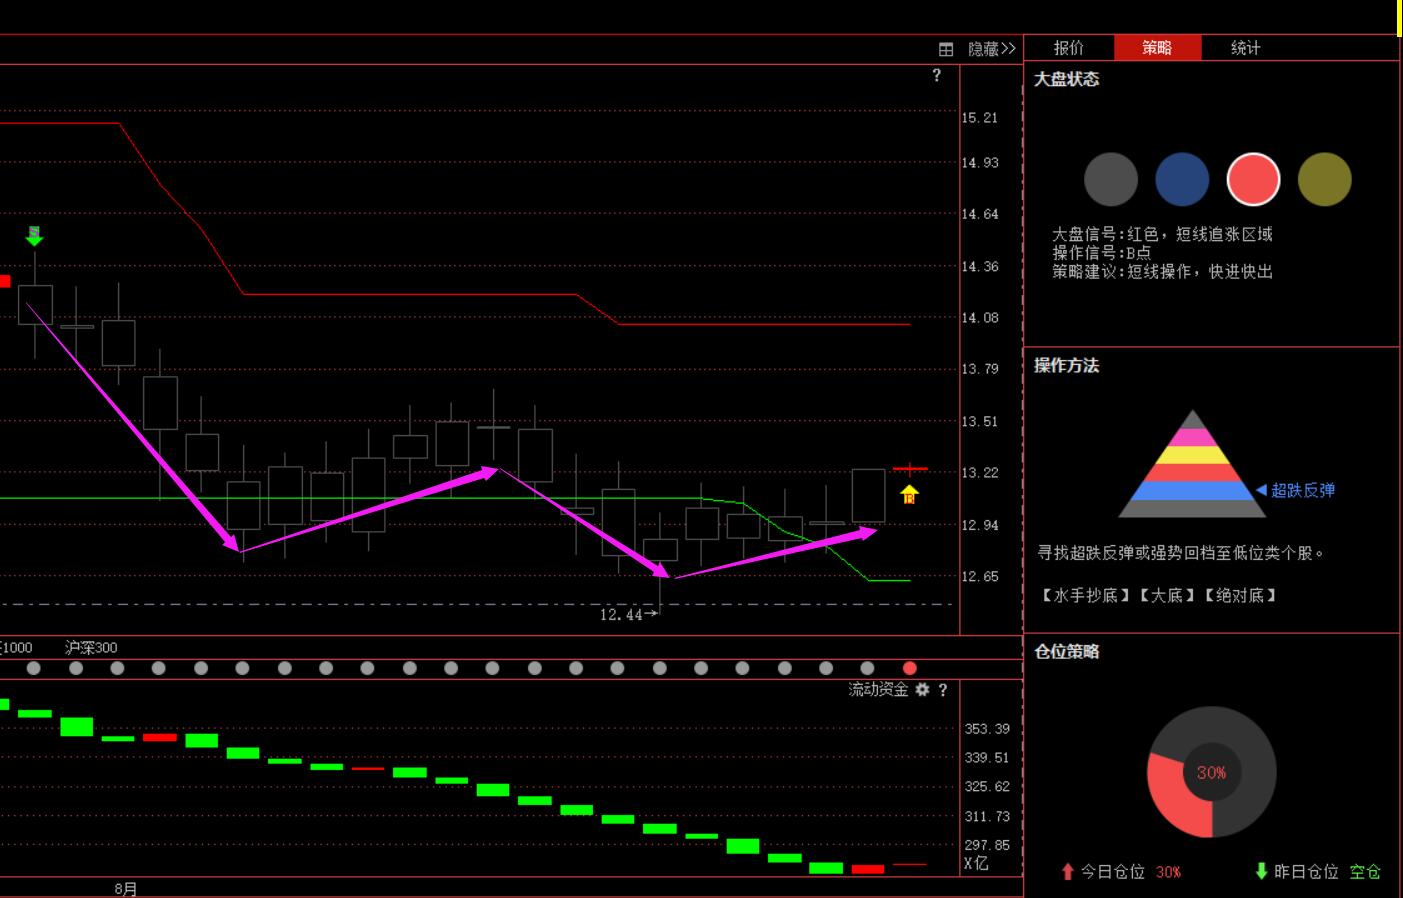Screen dimensions: 1403x898
Task: Click the green down arrow by 昨日仓位
Action: click(x=1261, y=872)
